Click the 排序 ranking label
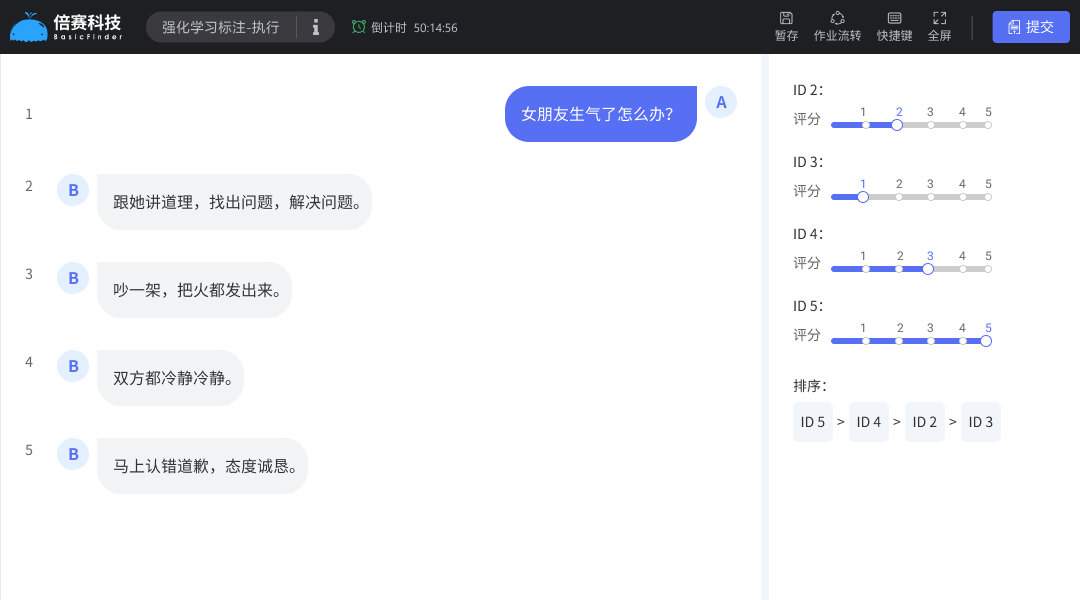This screenshot has height=600, width=1080. click(x=809, y=386)
